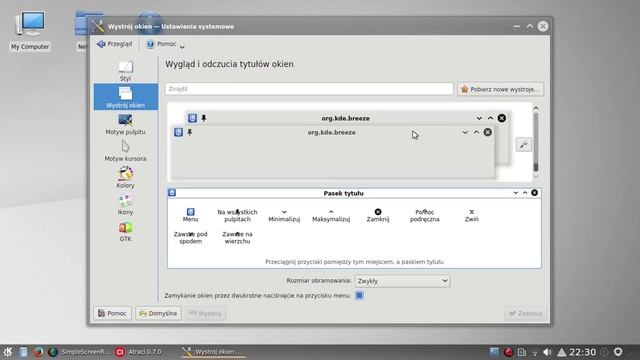Go back with the Przegląd button
The image size is (640, 360).
115,44
